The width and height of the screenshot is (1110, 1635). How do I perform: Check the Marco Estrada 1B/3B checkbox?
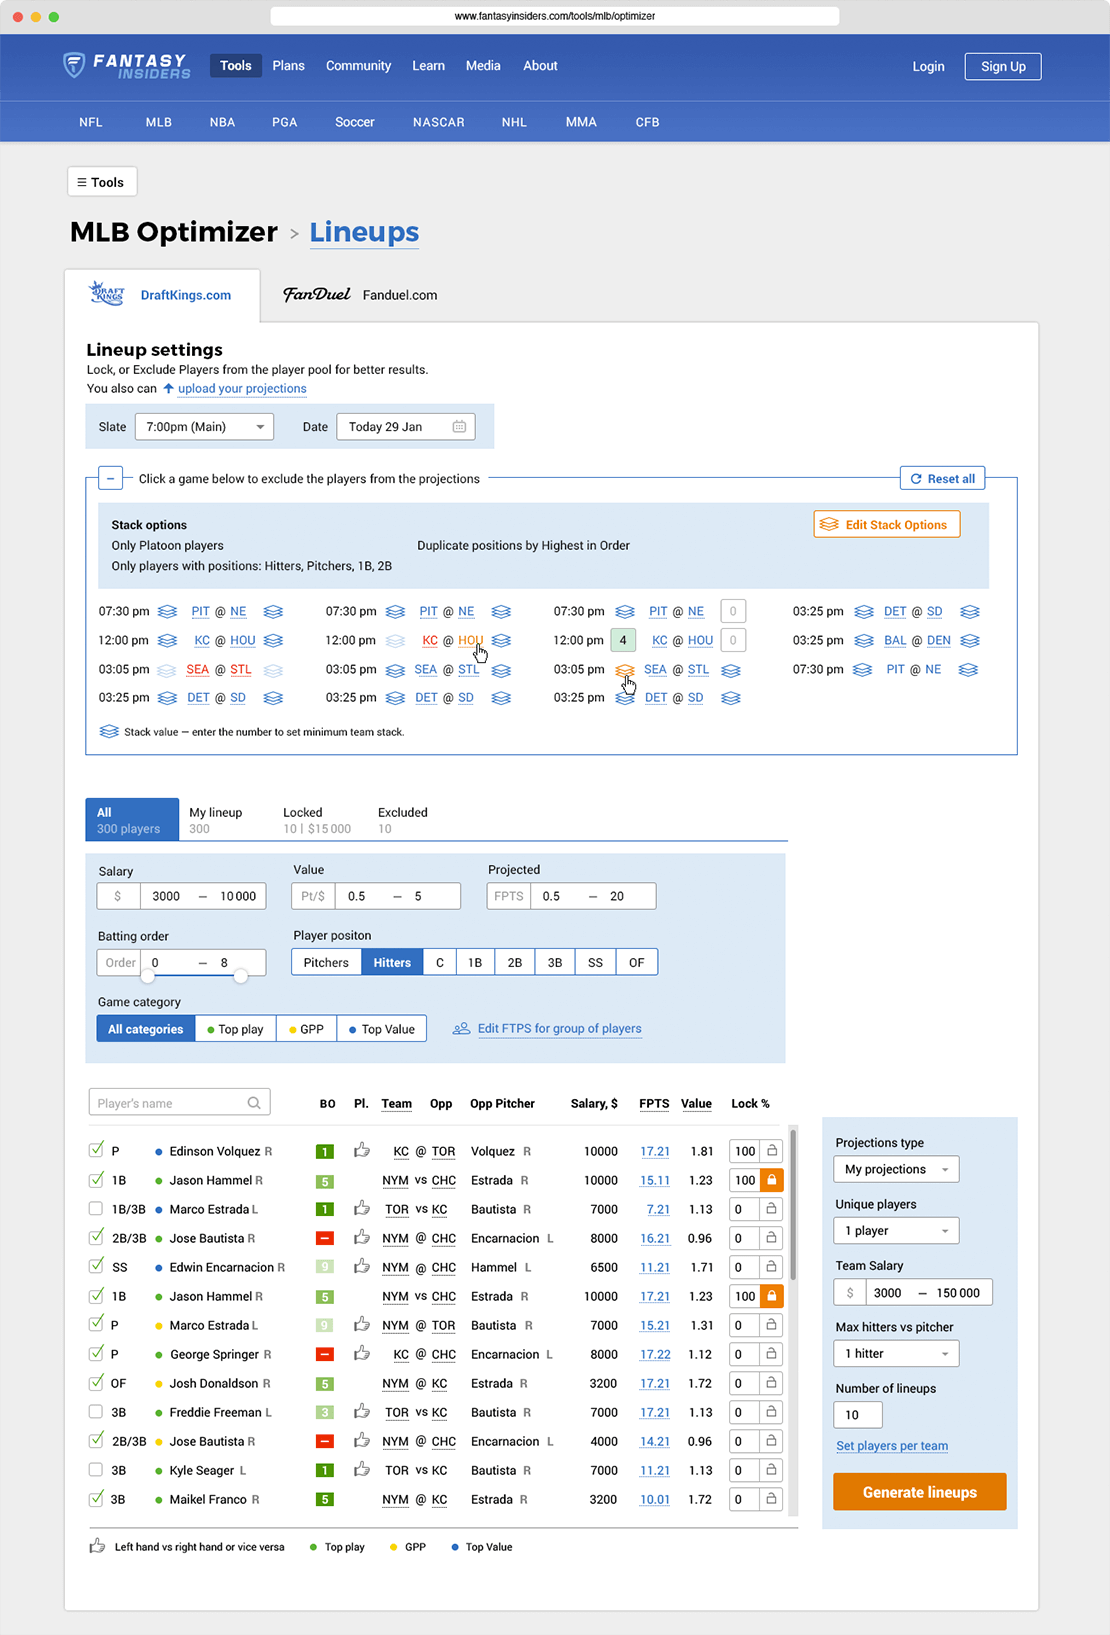[96, 1208]
